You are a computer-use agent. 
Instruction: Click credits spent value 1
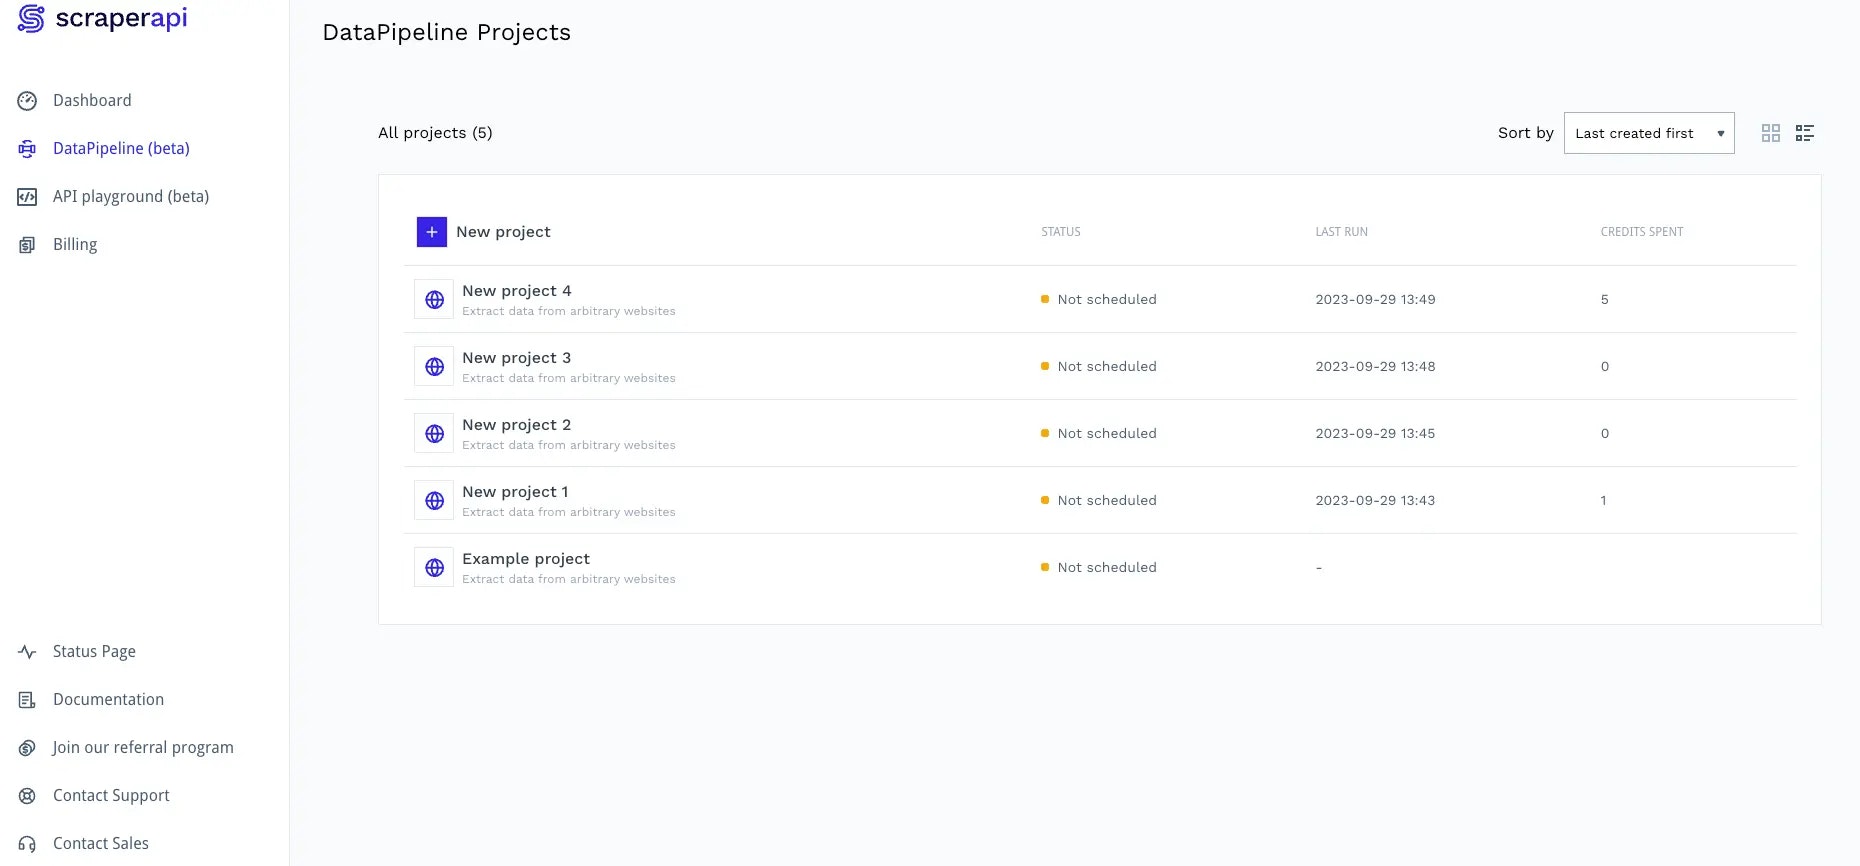coord(1603,500)
